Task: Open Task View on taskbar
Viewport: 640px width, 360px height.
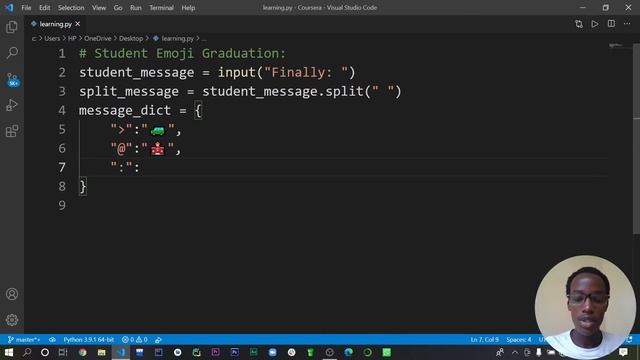Action: [x=63, y=352]
